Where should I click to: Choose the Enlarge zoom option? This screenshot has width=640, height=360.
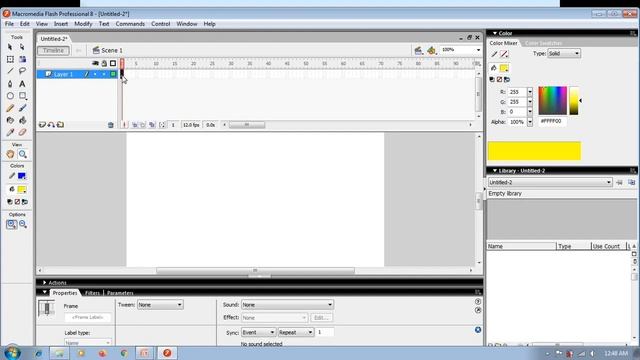[11, 224]
